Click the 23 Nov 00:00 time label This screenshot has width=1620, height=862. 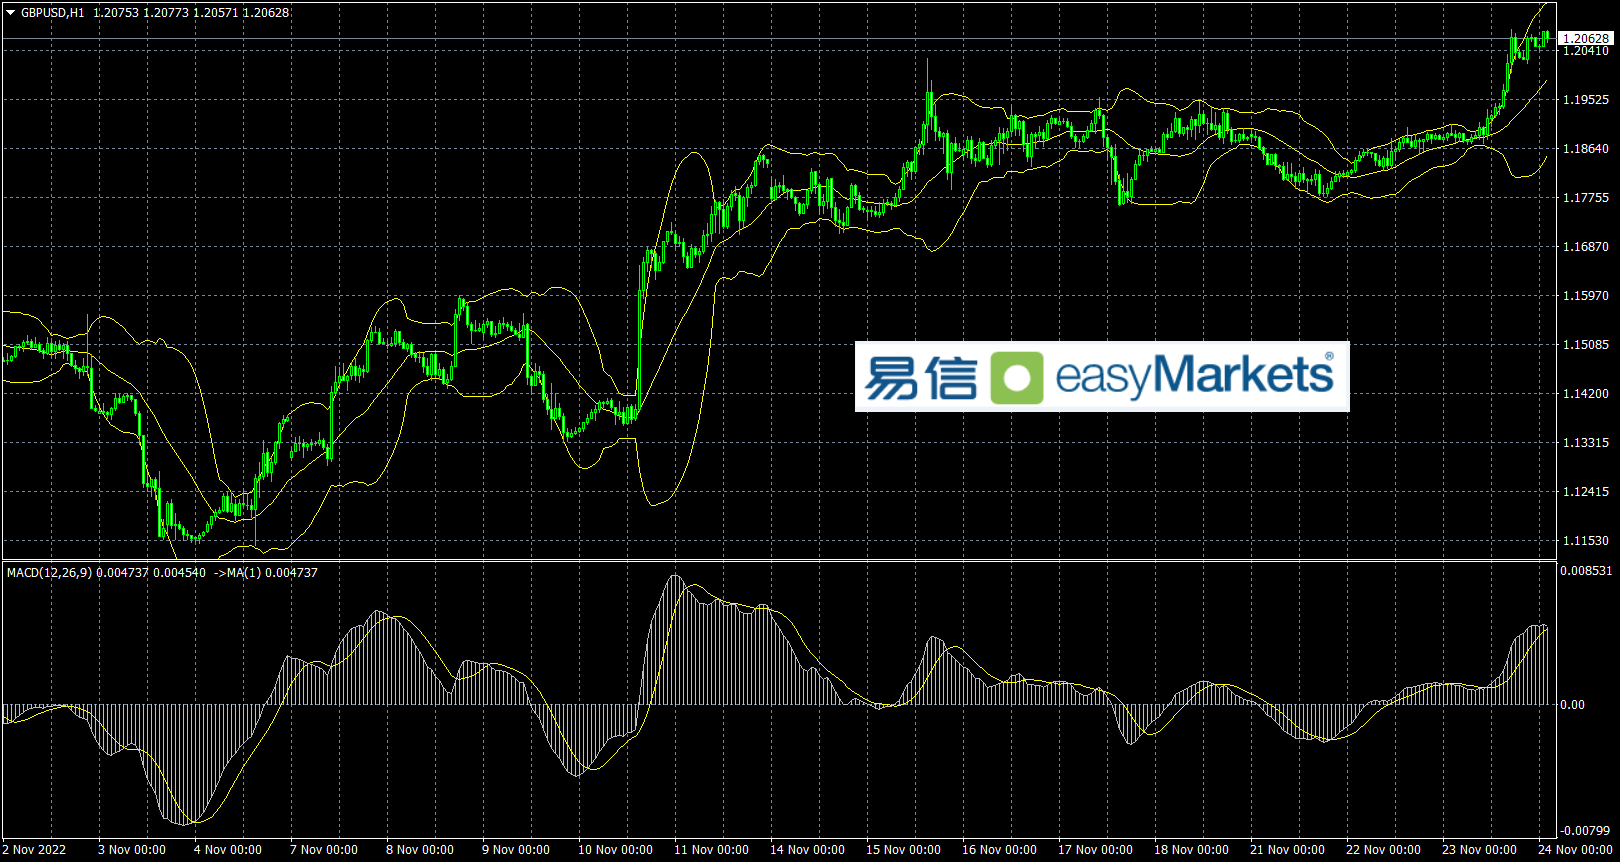pos(1479,850)
